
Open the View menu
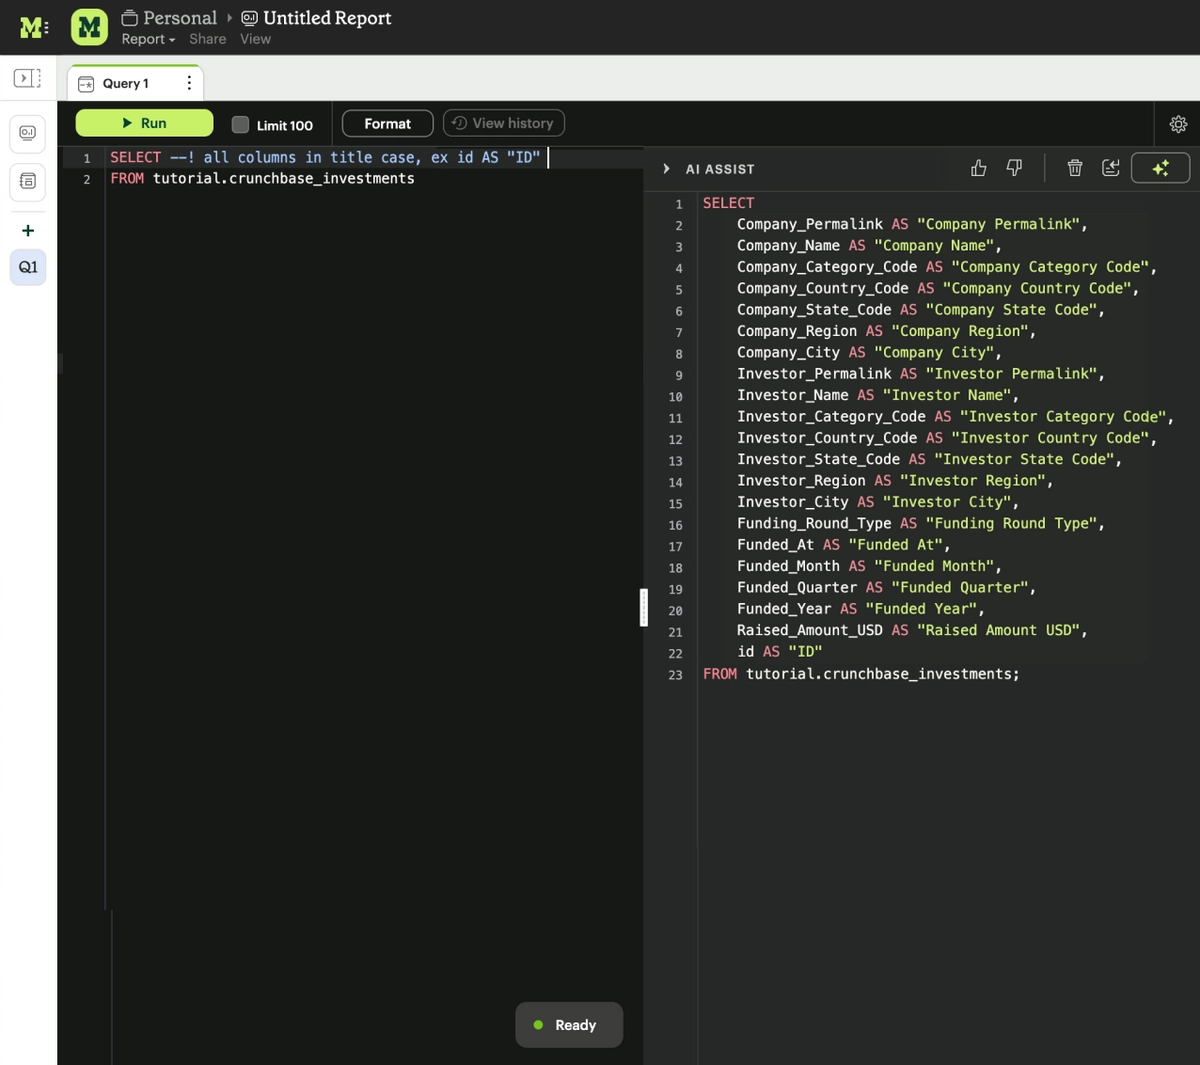point(255,39)
